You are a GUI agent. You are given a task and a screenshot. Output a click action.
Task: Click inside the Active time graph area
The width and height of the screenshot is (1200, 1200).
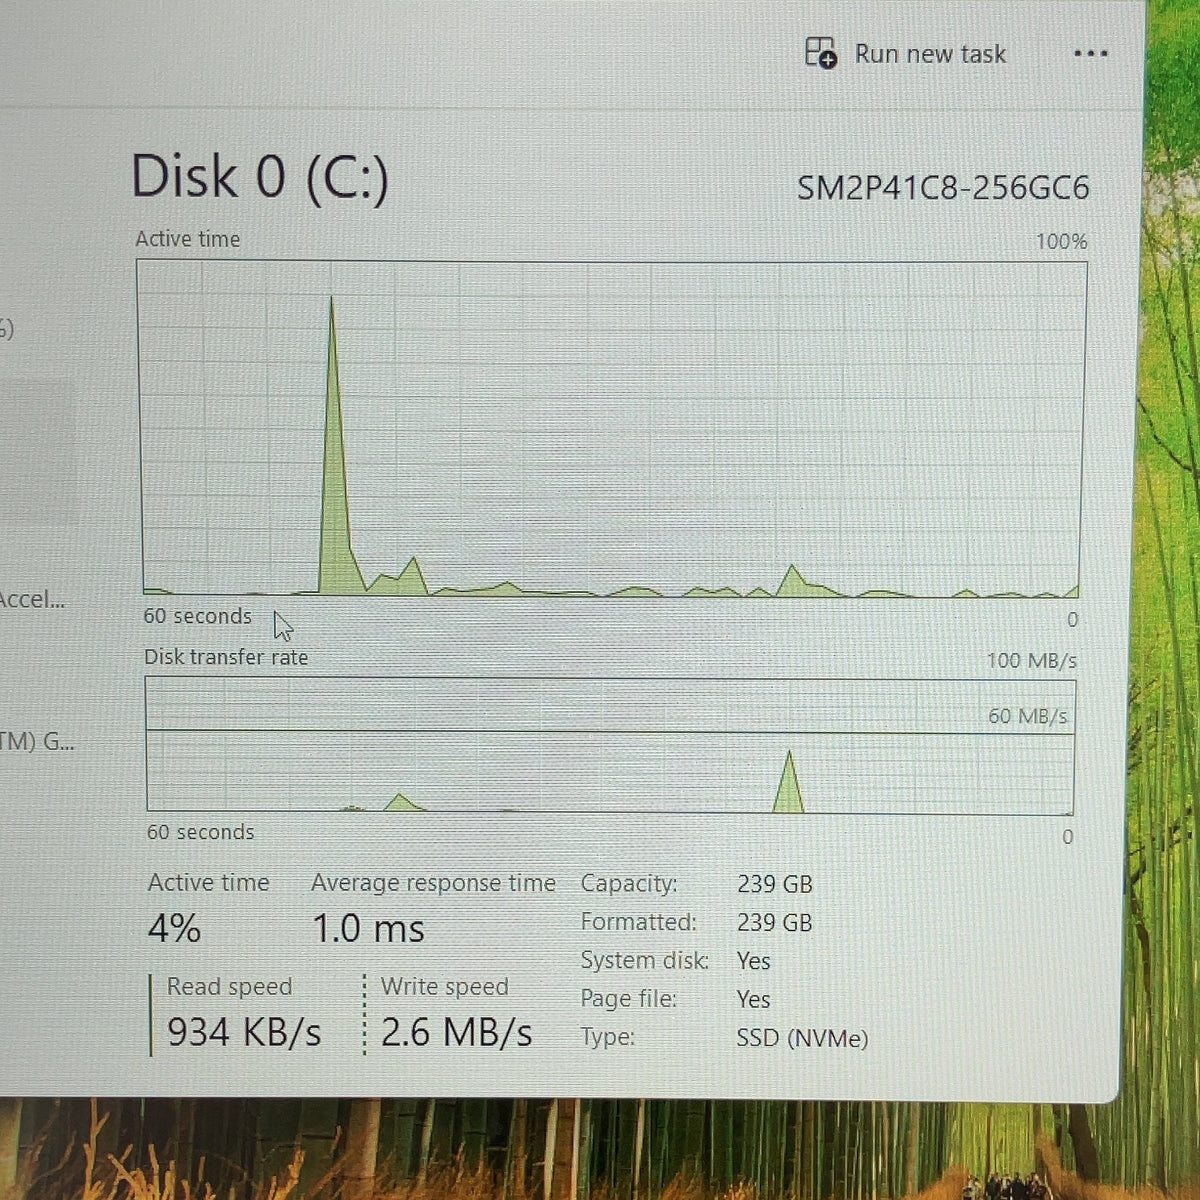[611, 428]
